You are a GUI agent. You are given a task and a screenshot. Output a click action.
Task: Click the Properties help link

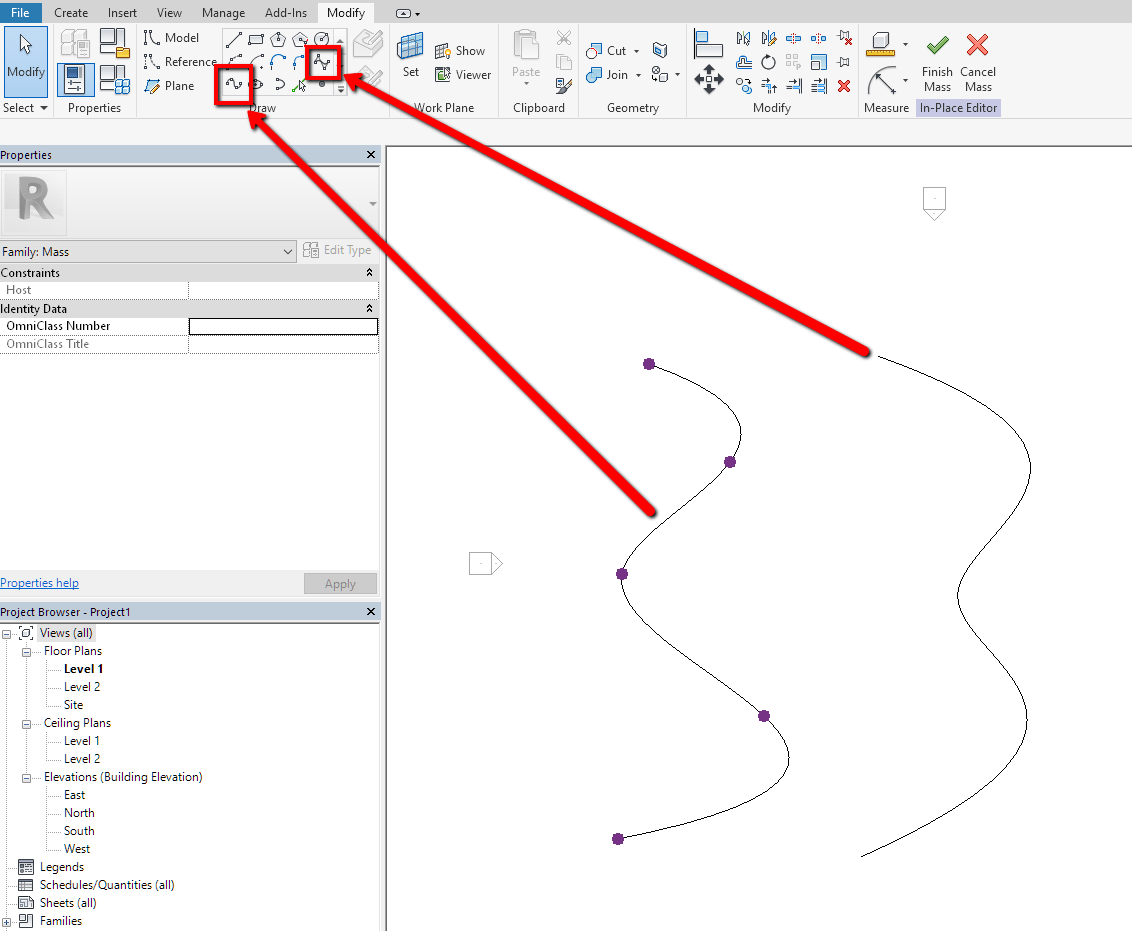(x=39, y=582)
